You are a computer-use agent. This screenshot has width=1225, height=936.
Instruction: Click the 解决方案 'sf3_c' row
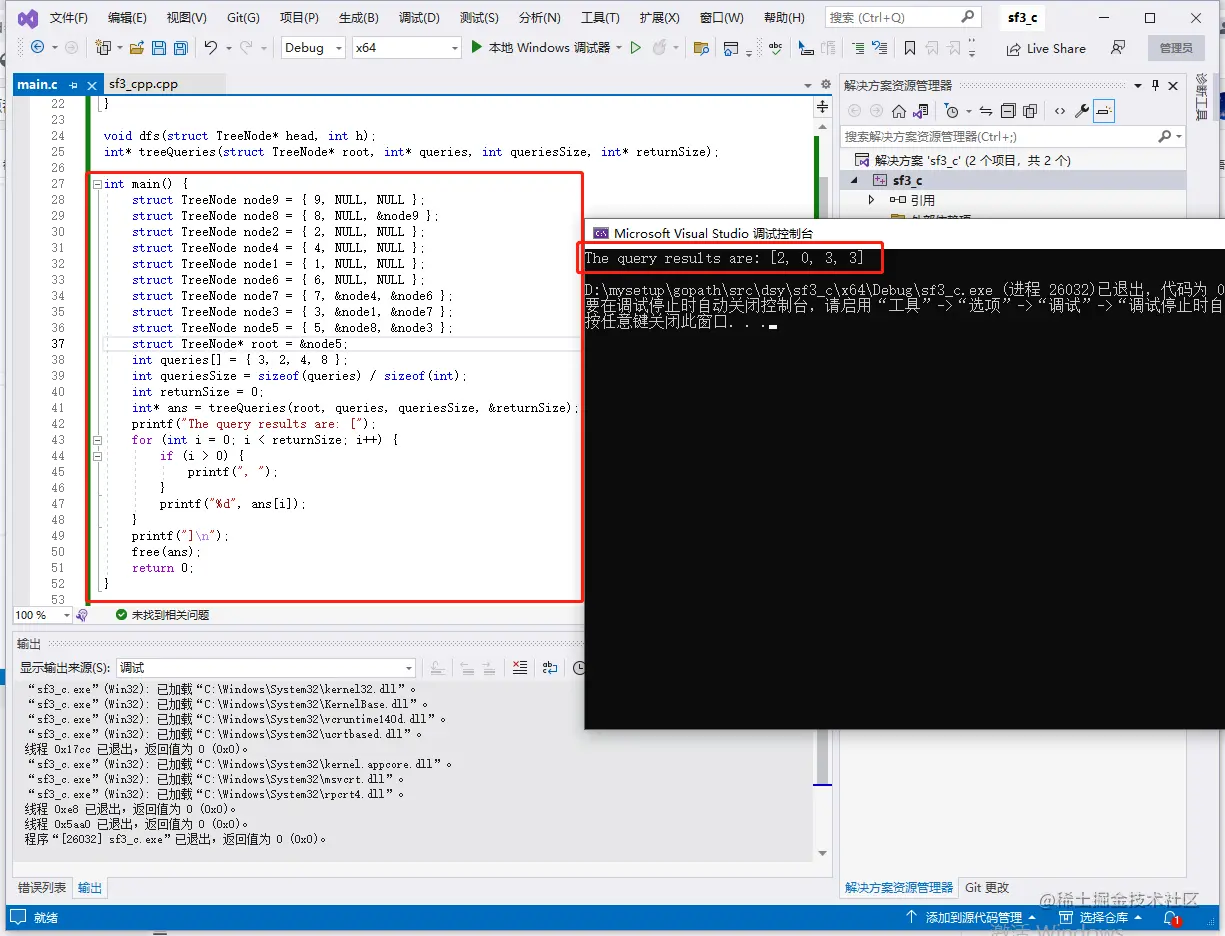click(x=1014, y=160)
